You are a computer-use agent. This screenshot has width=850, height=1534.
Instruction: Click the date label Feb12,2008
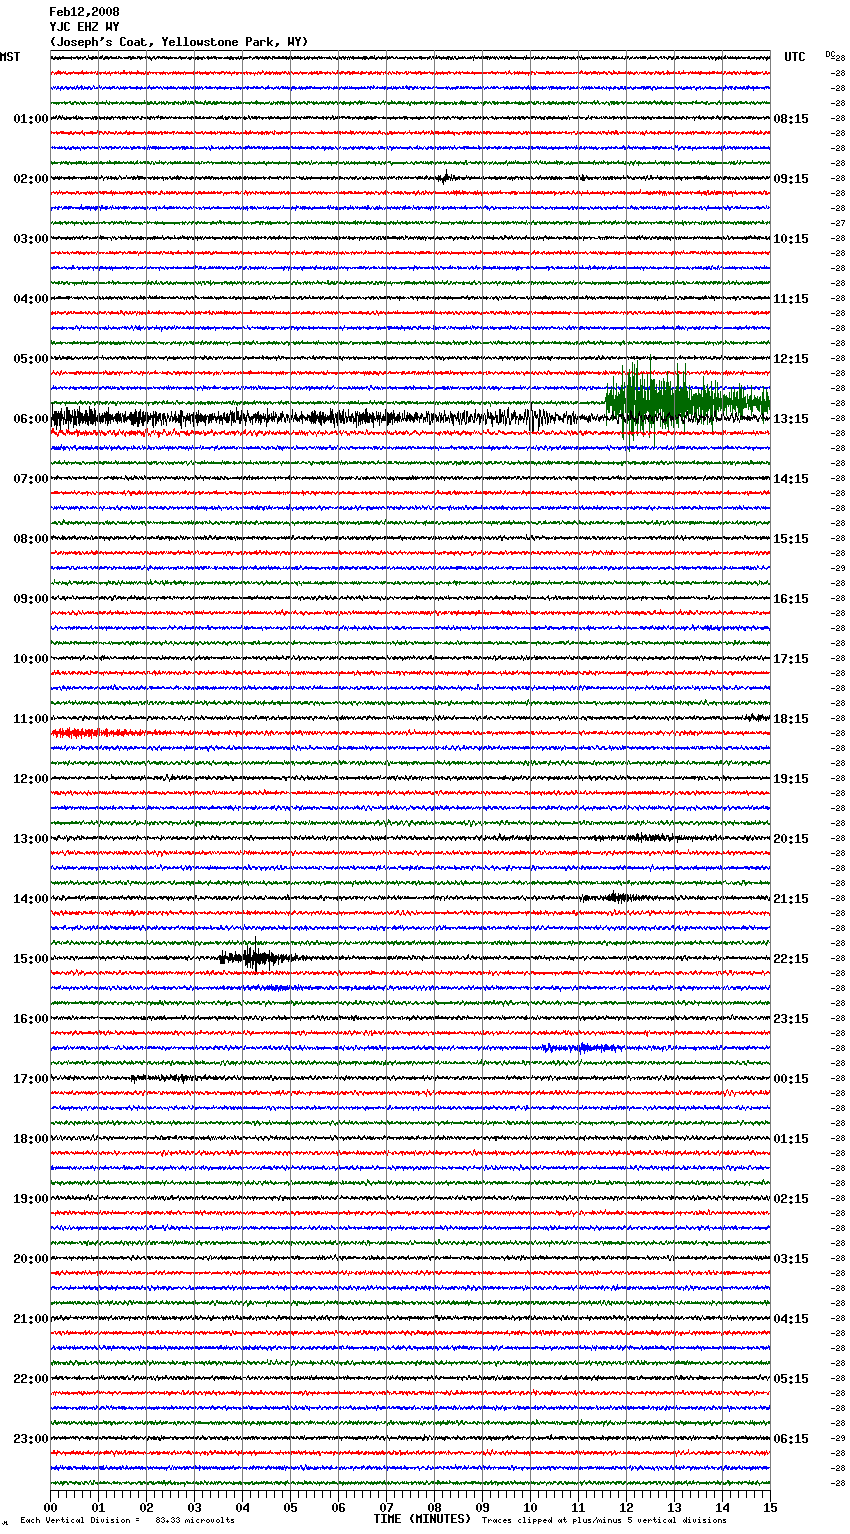[x=84, y=12]
